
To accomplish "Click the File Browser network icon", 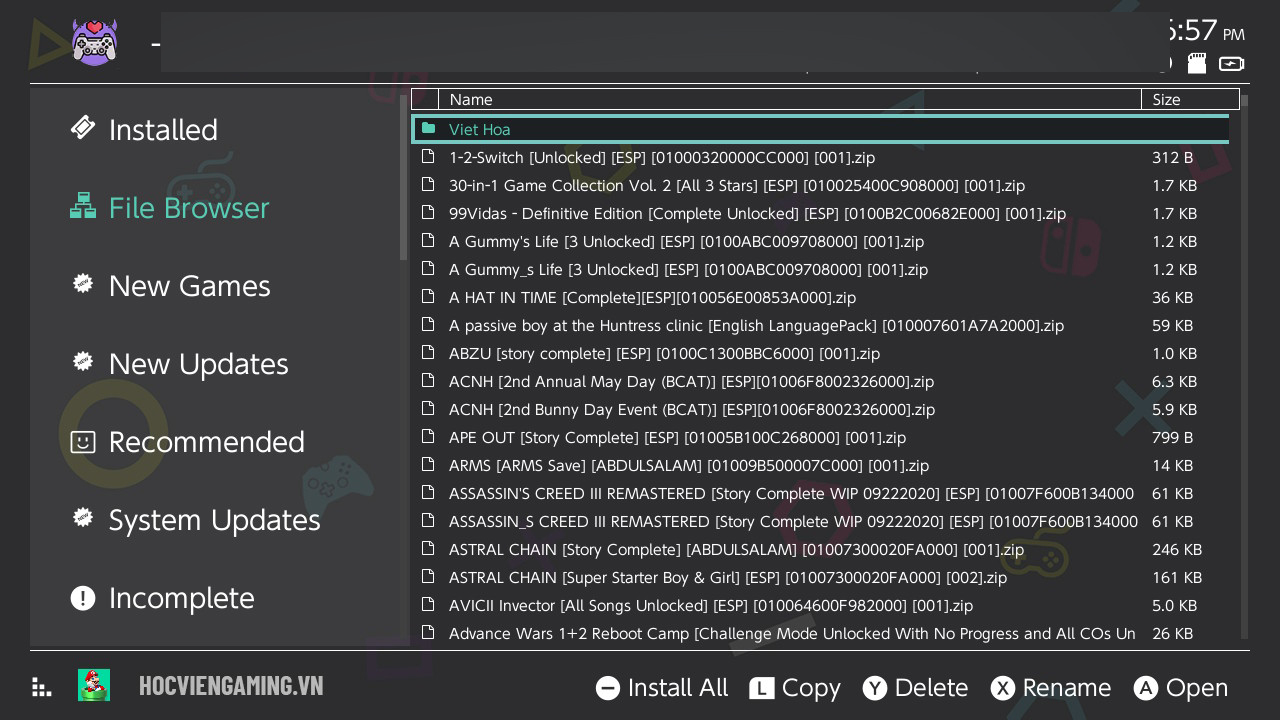I will tap(83, 206).
